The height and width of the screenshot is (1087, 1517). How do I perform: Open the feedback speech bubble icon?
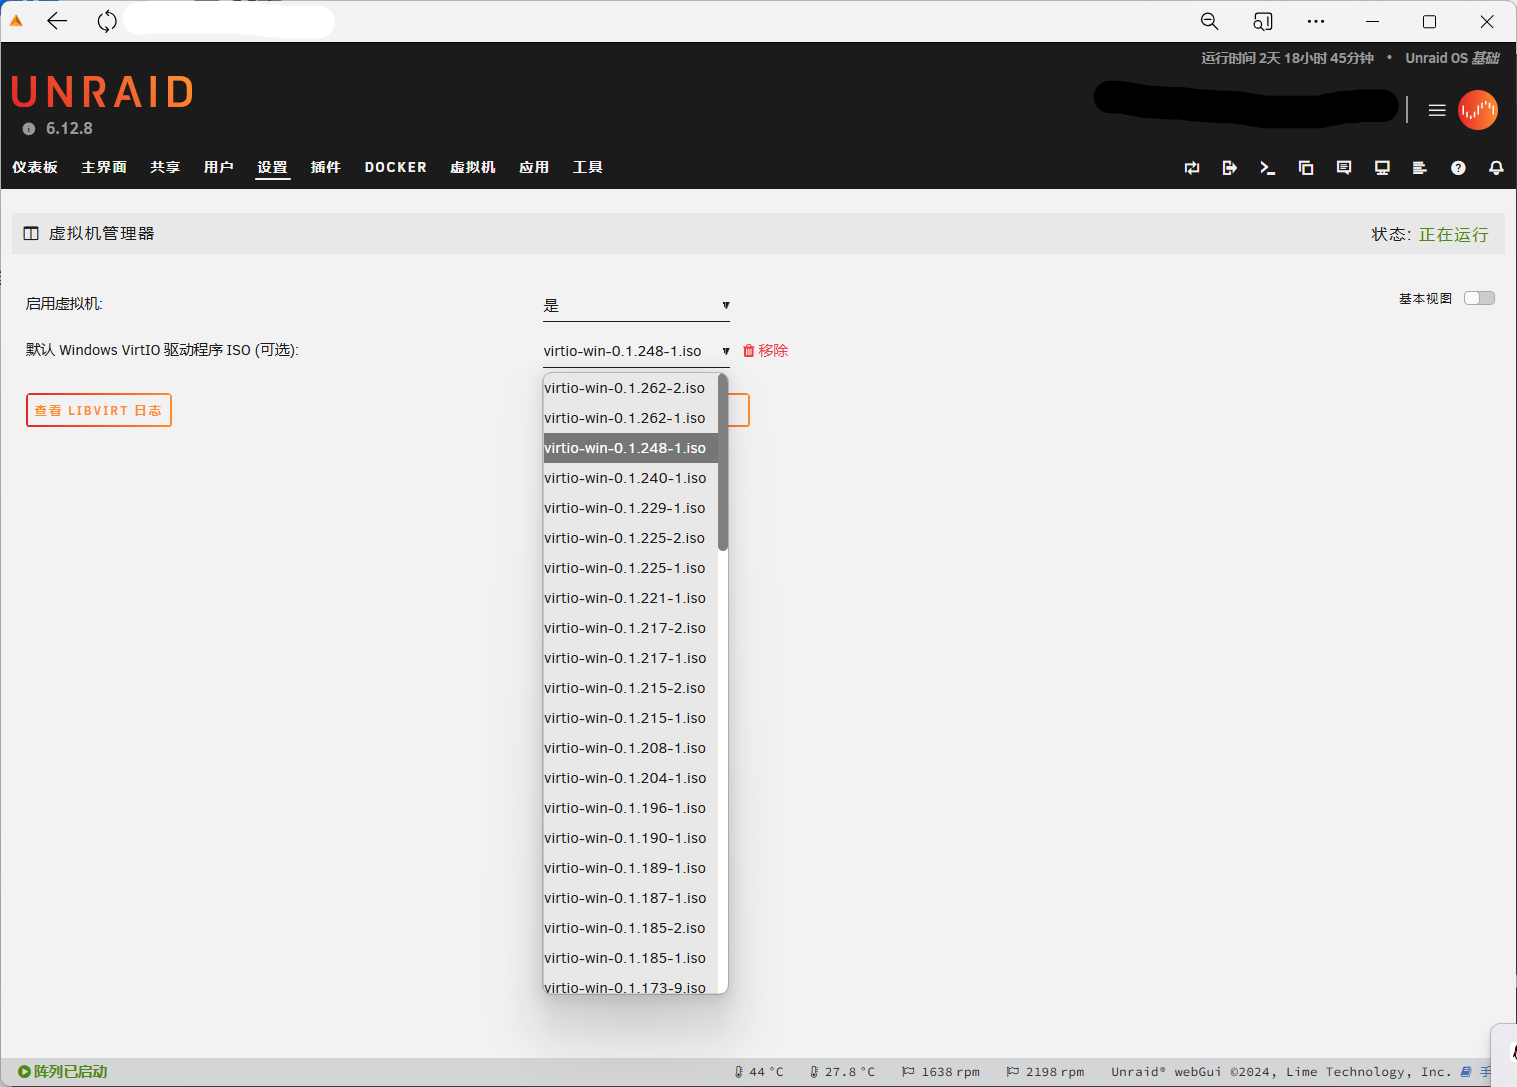[x=1343, y=168]
